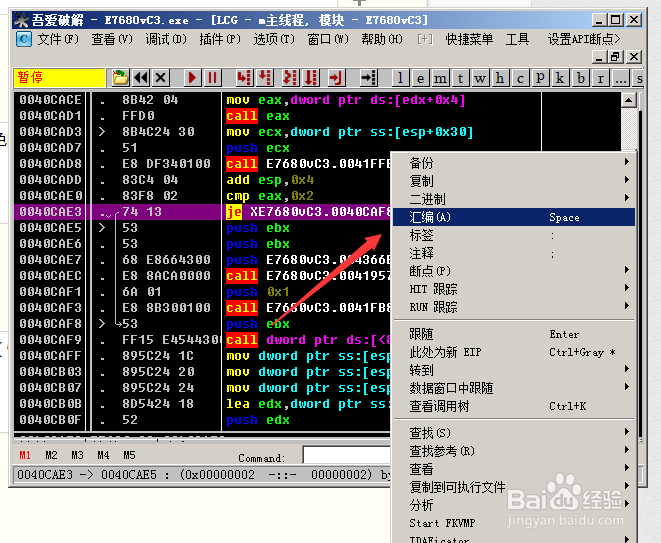Open handles 'h' button

click(500, 78)
